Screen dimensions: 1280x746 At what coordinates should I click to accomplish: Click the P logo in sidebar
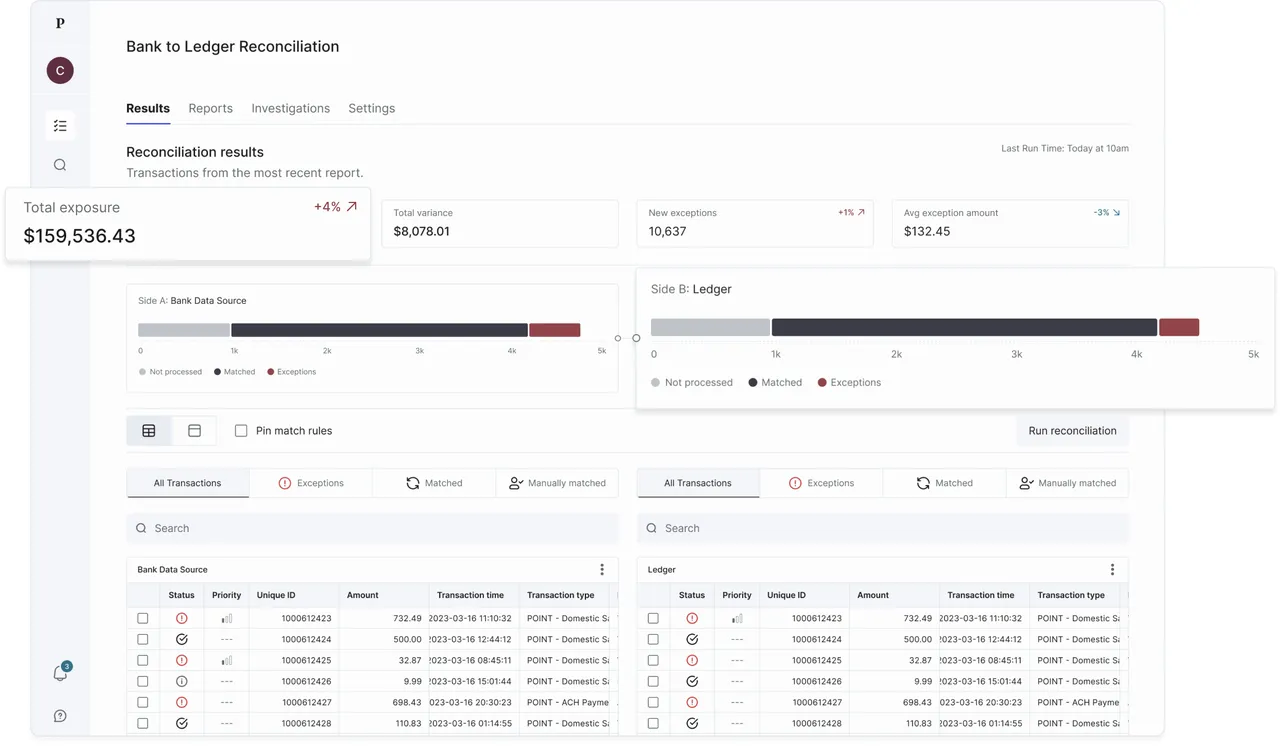tap(60, 23)
